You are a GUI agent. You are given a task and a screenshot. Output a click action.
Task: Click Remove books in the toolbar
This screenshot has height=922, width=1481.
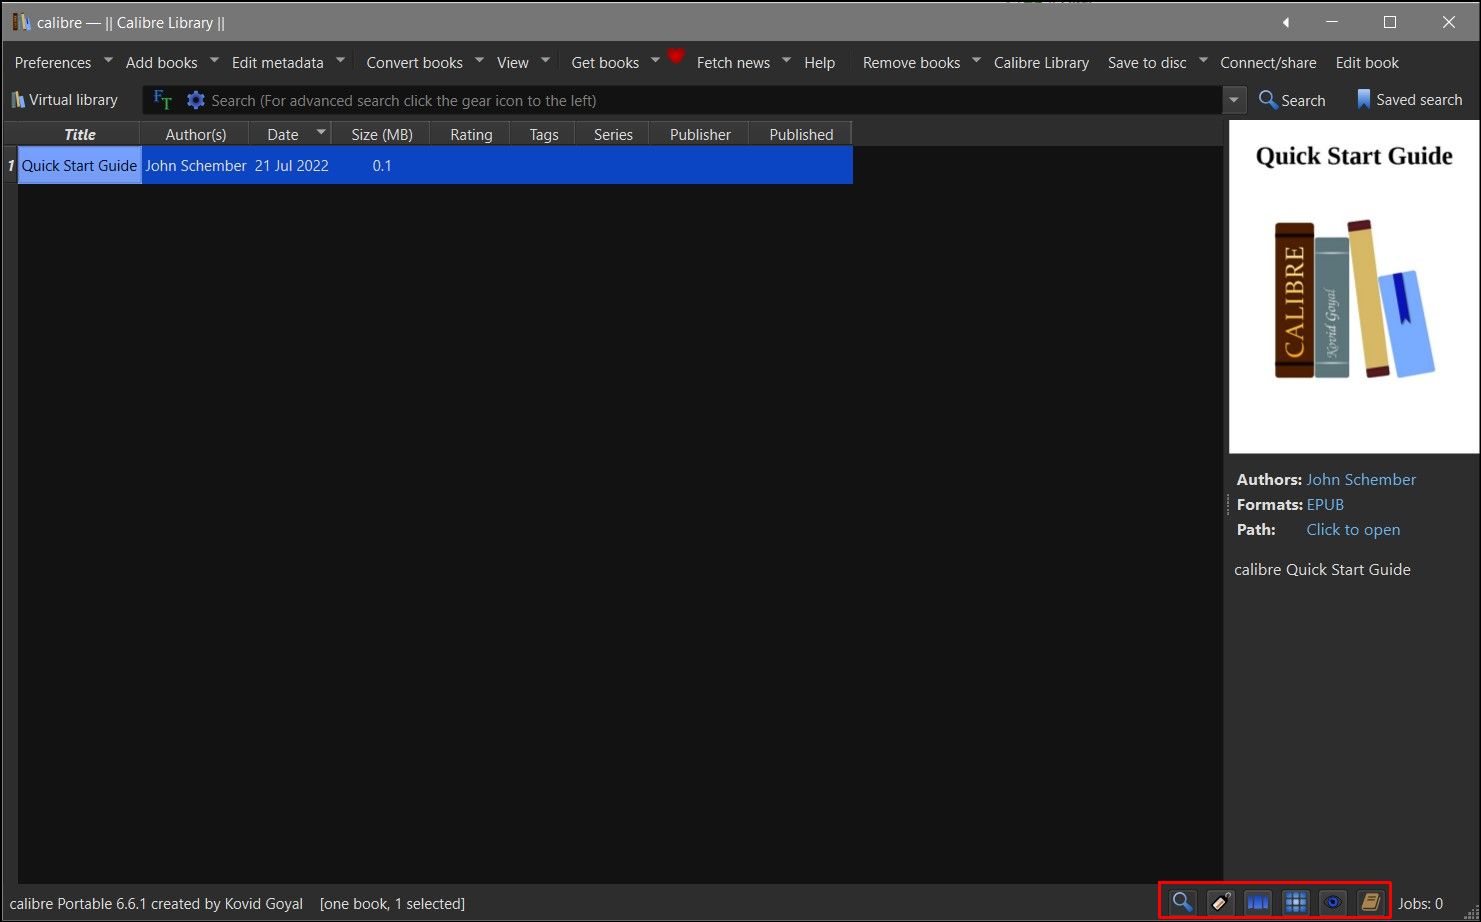click(911, 62)
